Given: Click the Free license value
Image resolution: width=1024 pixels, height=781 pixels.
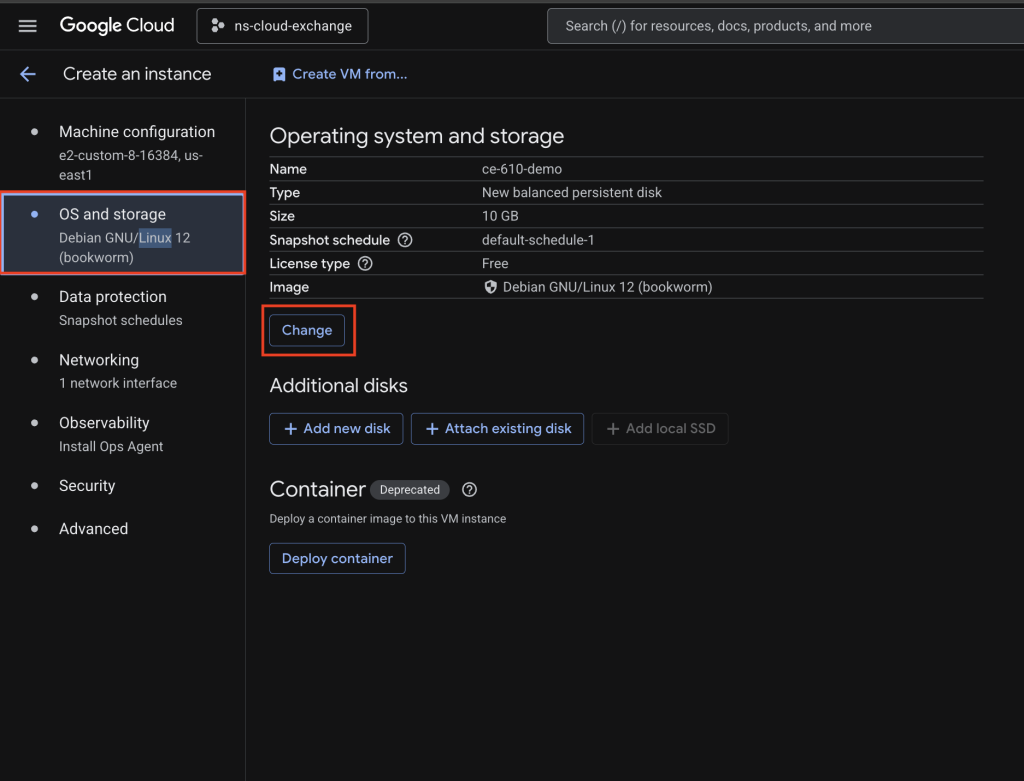Looking at the screenshot, I should pos(495,264).
